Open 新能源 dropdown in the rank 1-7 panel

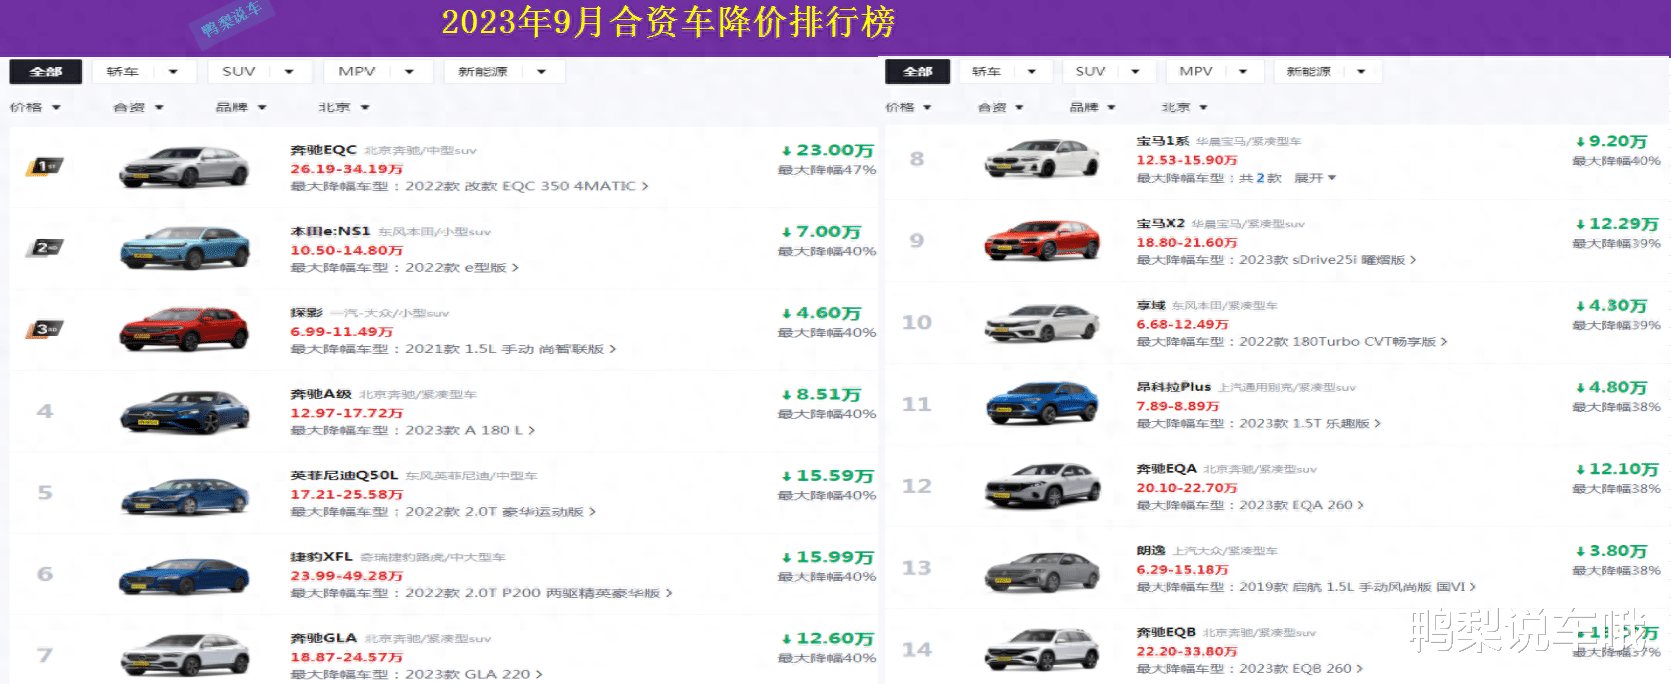click(504, 72)
